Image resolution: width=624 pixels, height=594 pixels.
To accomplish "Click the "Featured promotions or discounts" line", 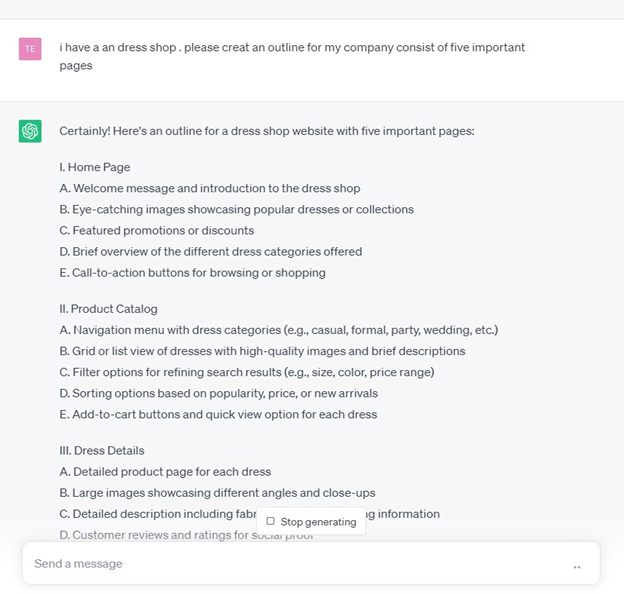I will coord(157,231).
